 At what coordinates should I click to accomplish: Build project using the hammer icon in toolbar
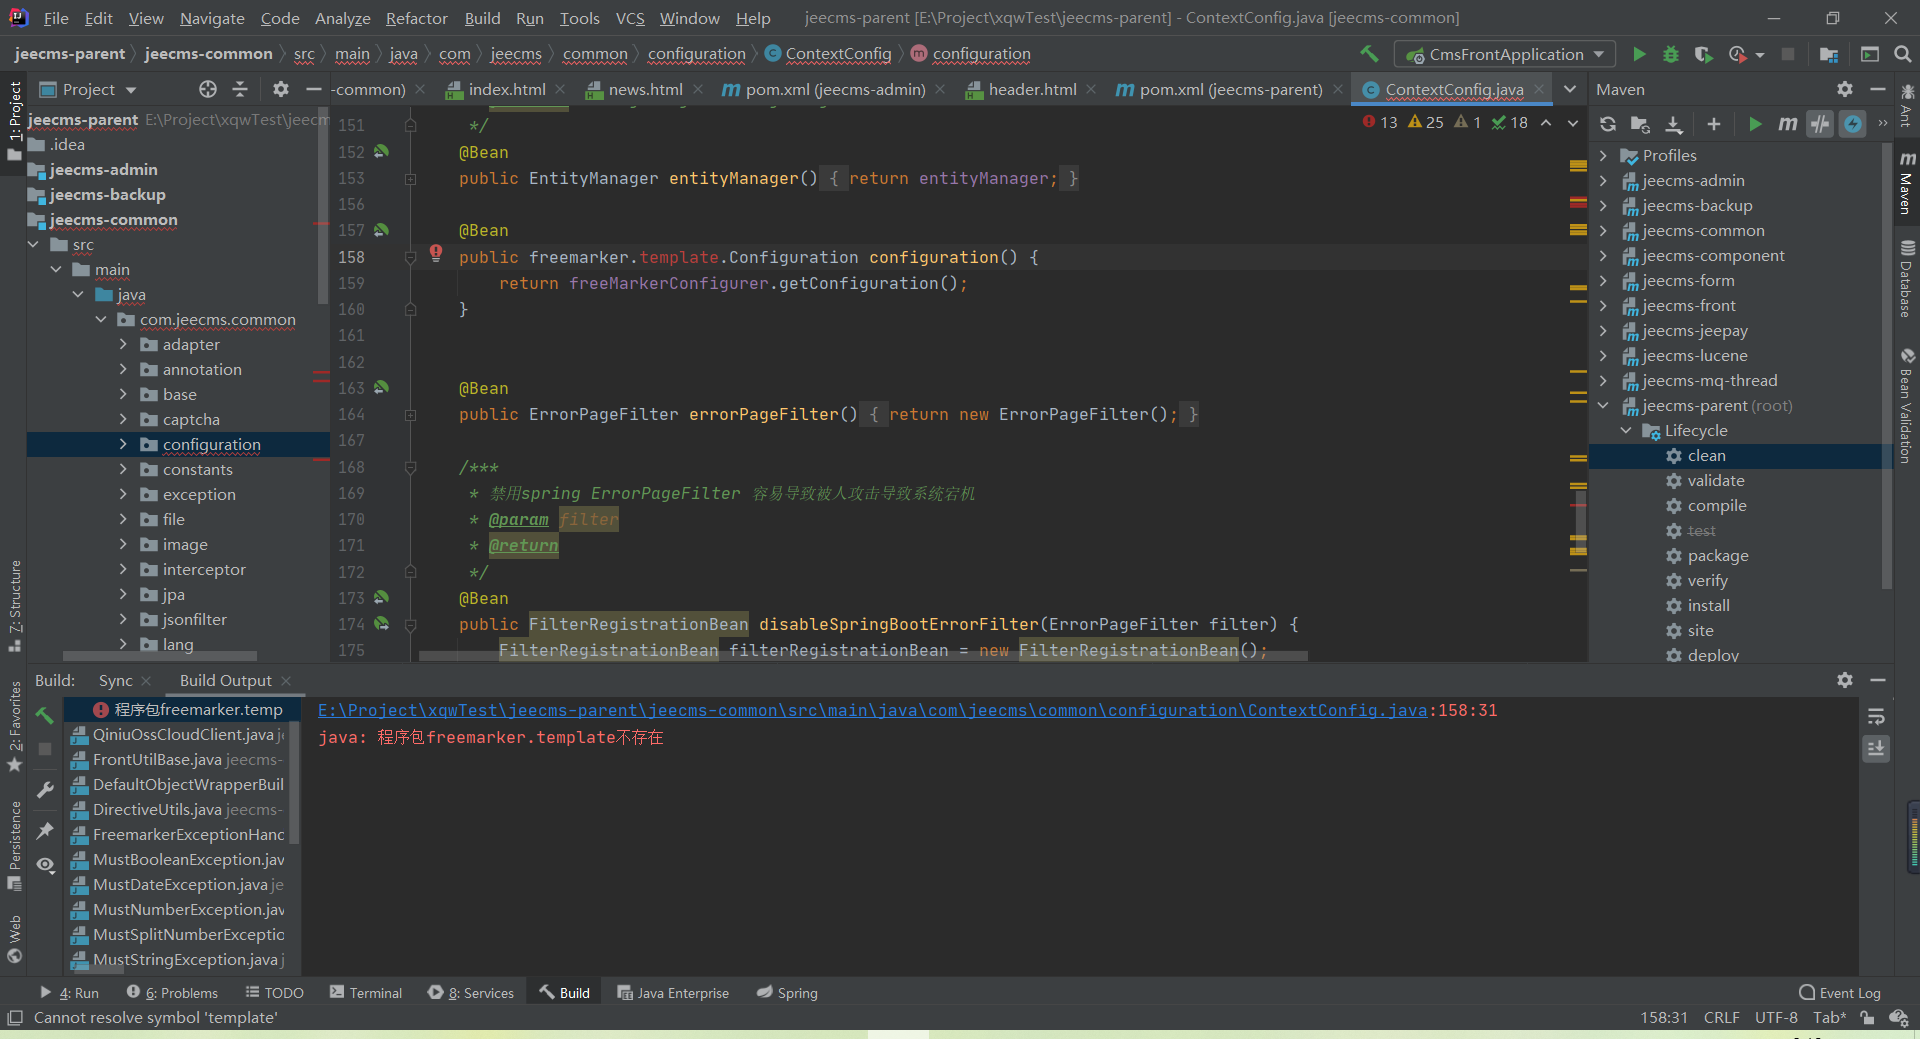1369,54
